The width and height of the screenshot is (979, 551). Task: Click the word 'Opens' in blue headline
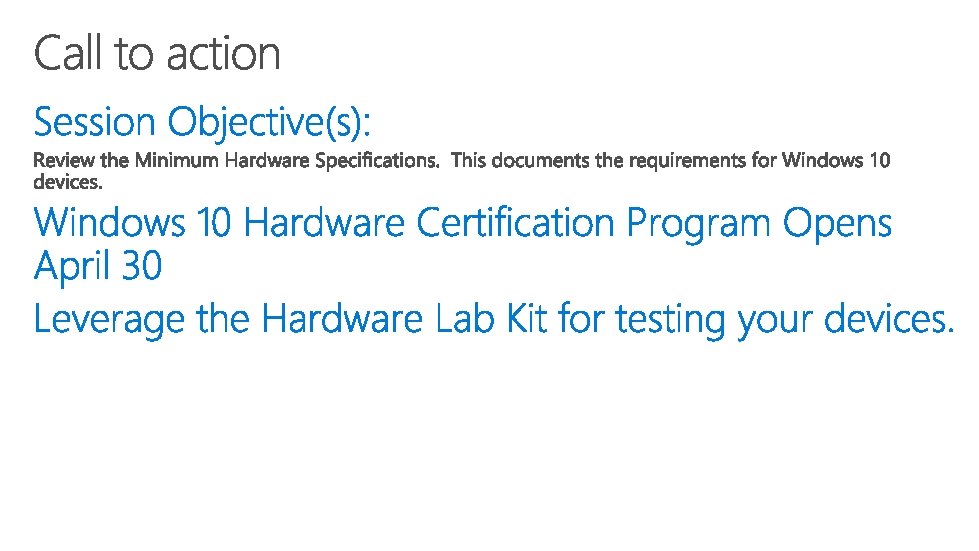[837, 225]
